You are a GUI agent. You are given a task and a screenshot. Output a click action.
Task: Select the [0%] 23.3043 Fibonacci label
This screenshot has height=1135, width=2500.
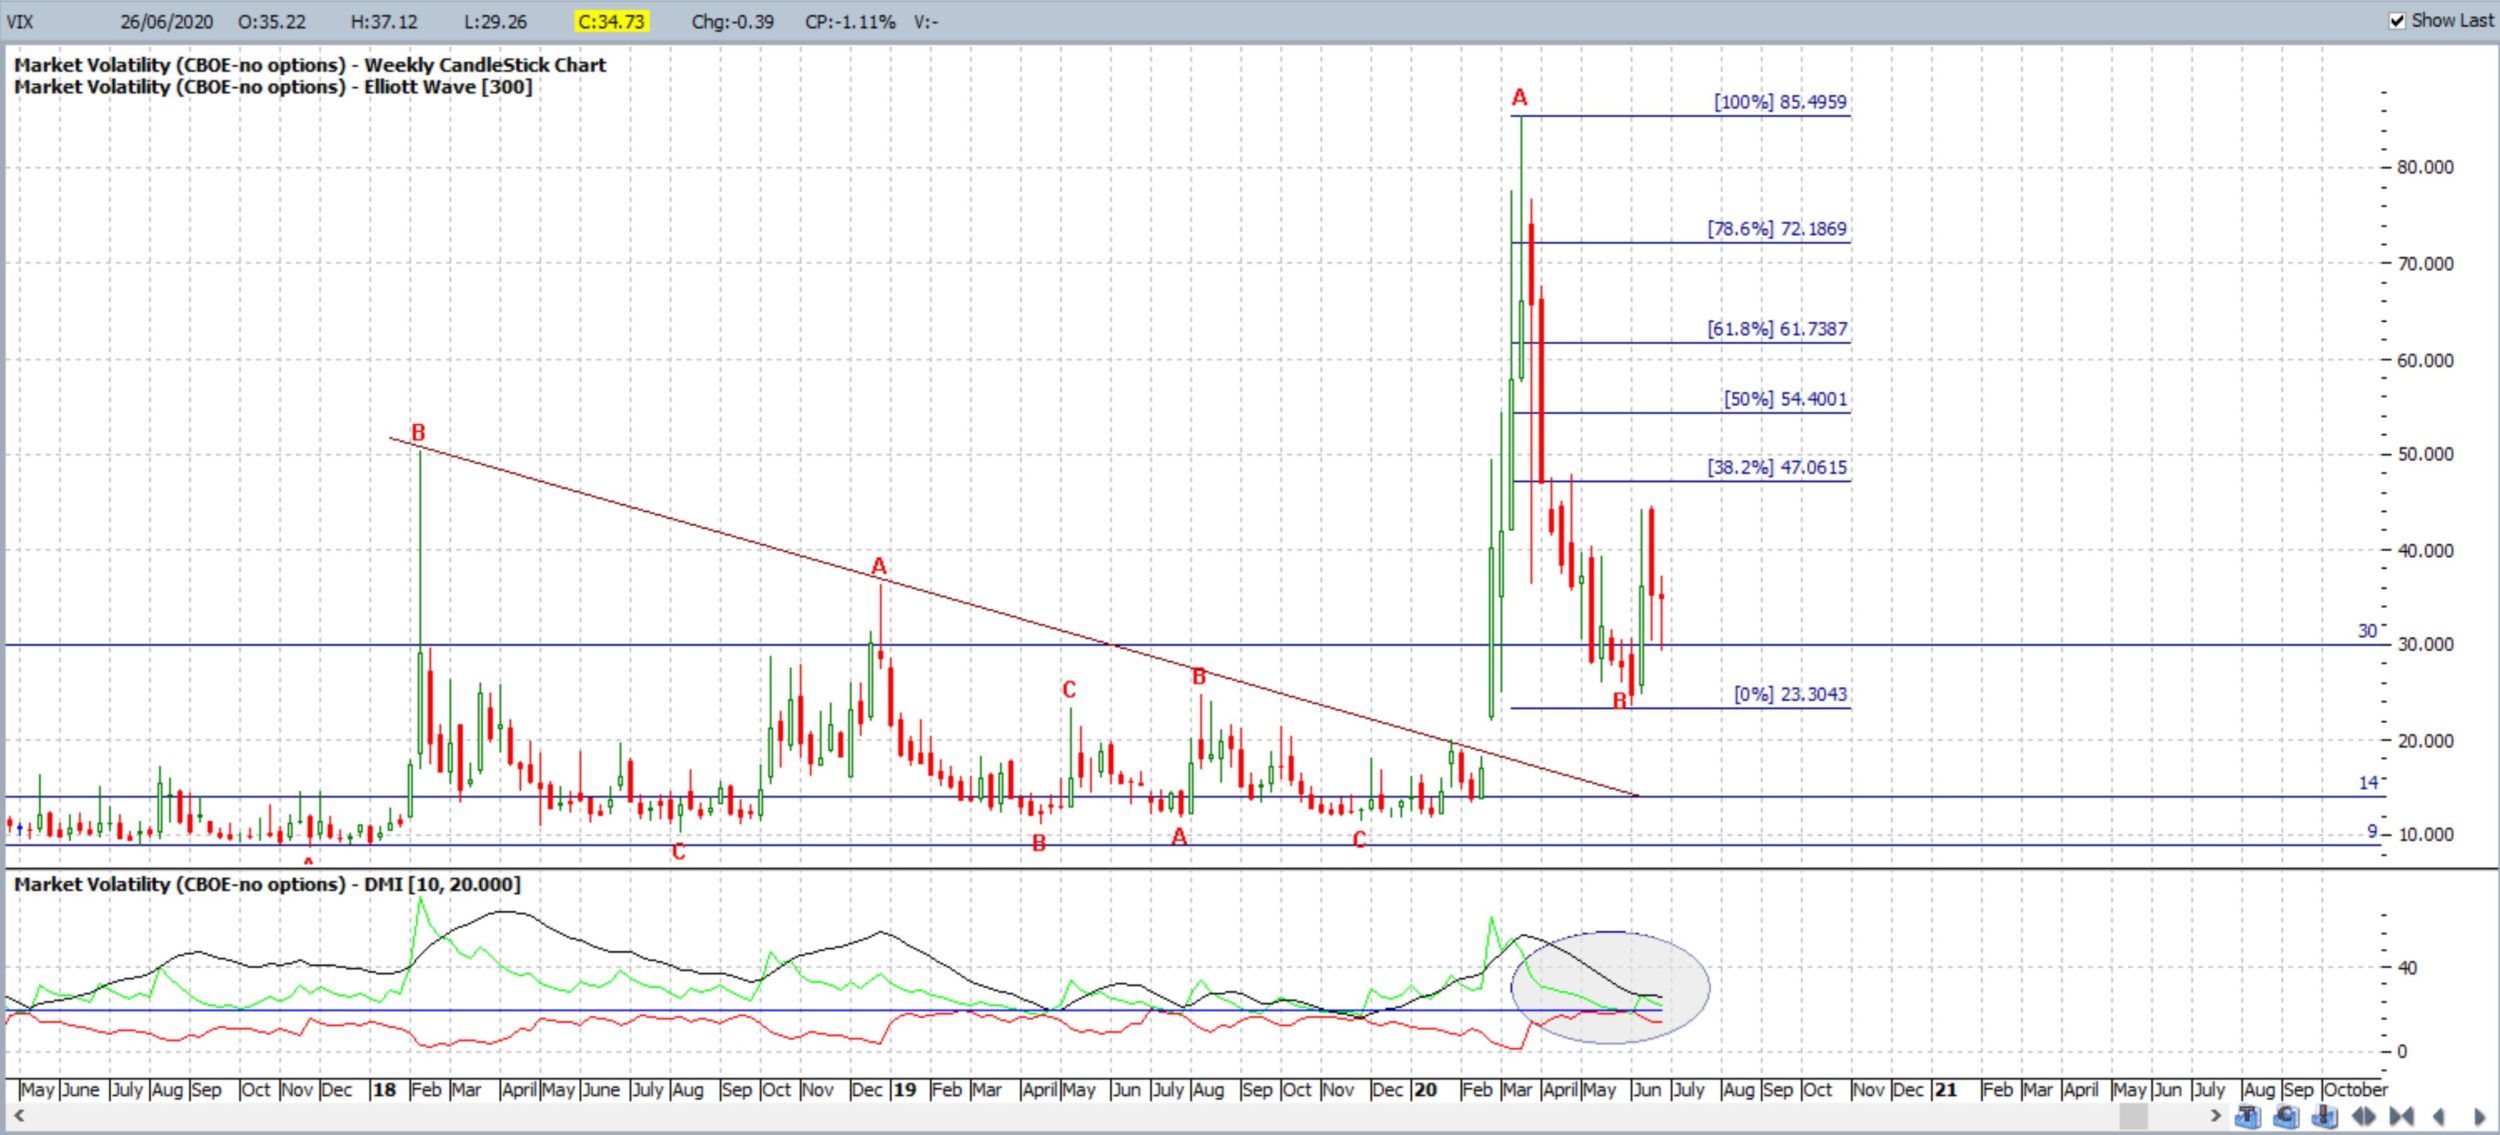point(1790,693)
